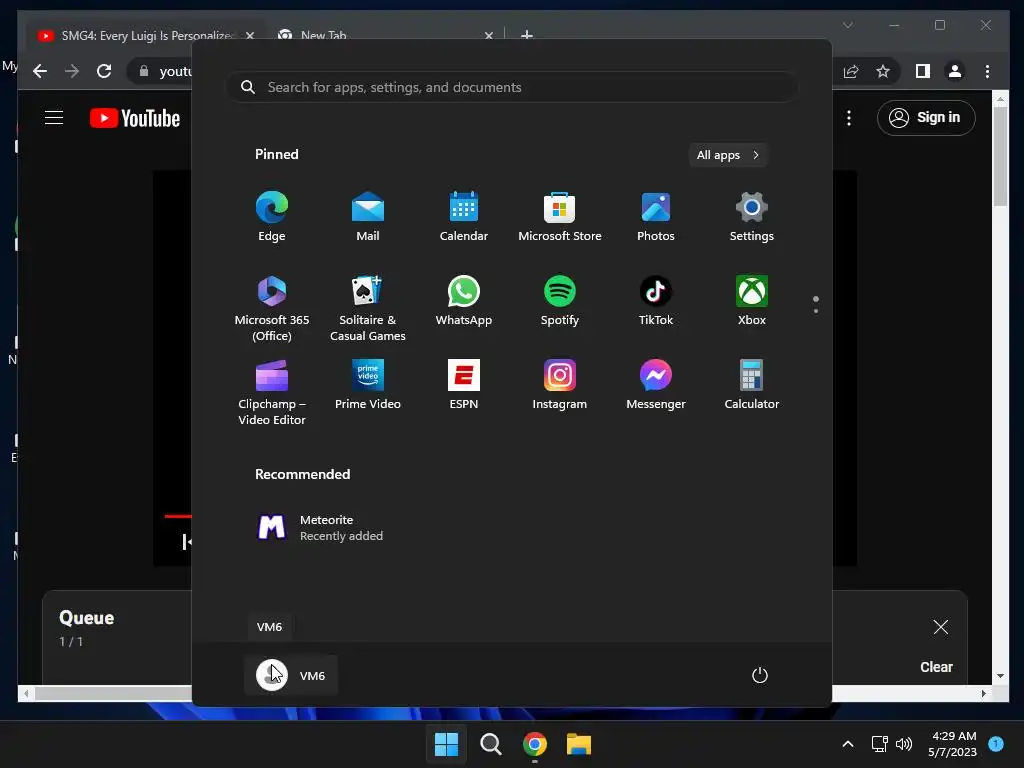This screenshot has height=768, width=1024.
Task: Toggle Chrome side panel
Action: click(x=922, y=71)
